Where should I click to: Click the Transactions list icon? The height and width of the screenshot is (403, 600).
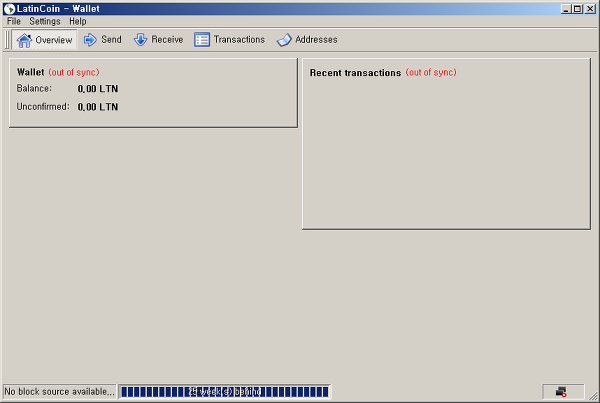coord(202,39)
